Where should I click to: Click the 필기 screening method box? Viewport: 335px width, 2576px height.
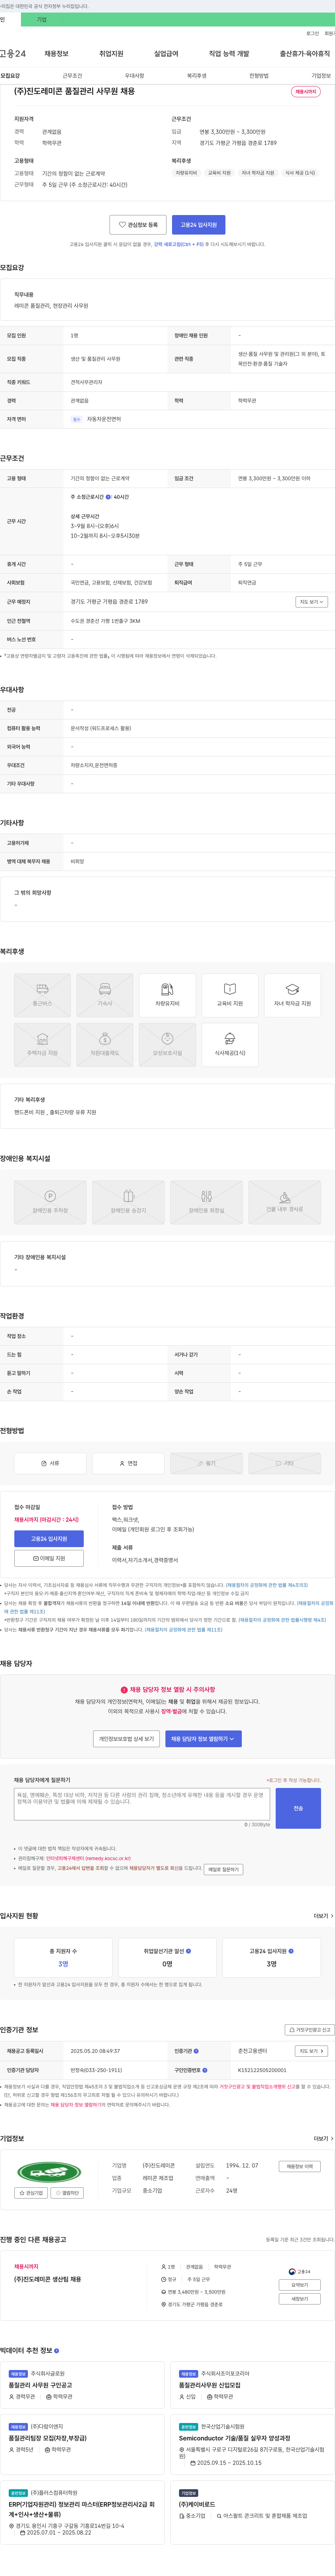point(206,1463)
